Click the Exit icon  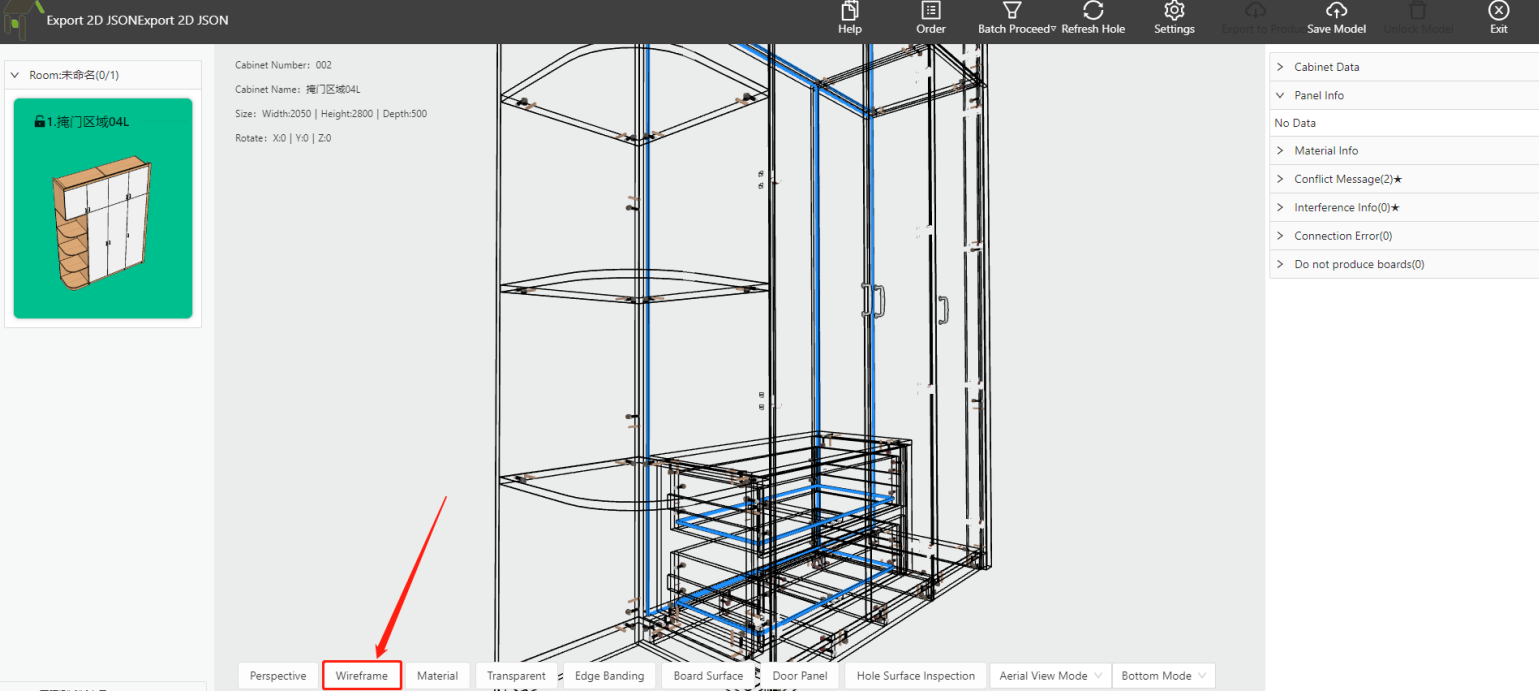tap(1498, 12)
